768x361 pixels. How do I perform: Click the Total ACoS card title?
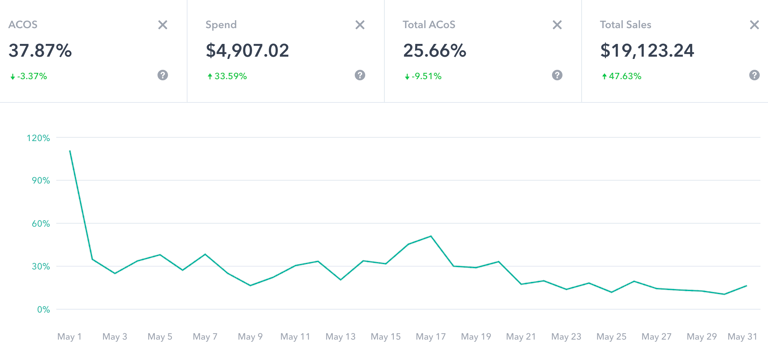point(429,24)
